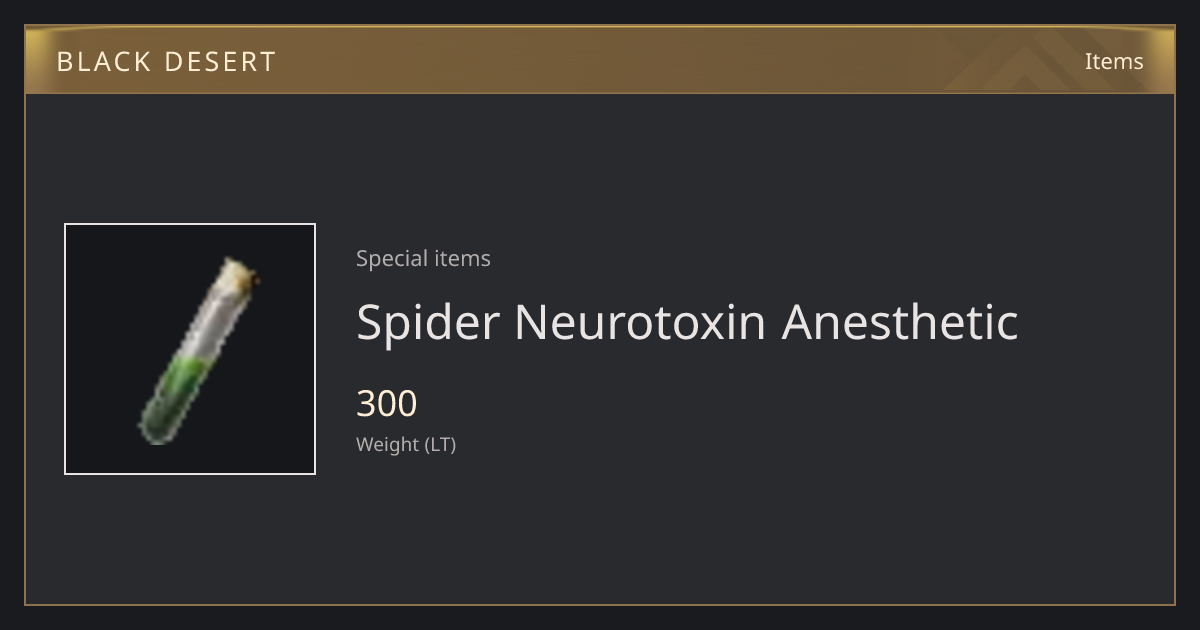Open the BLACK DESERT home logo
The height and width of the screenshot is (630, 1200).
point(166,61)
